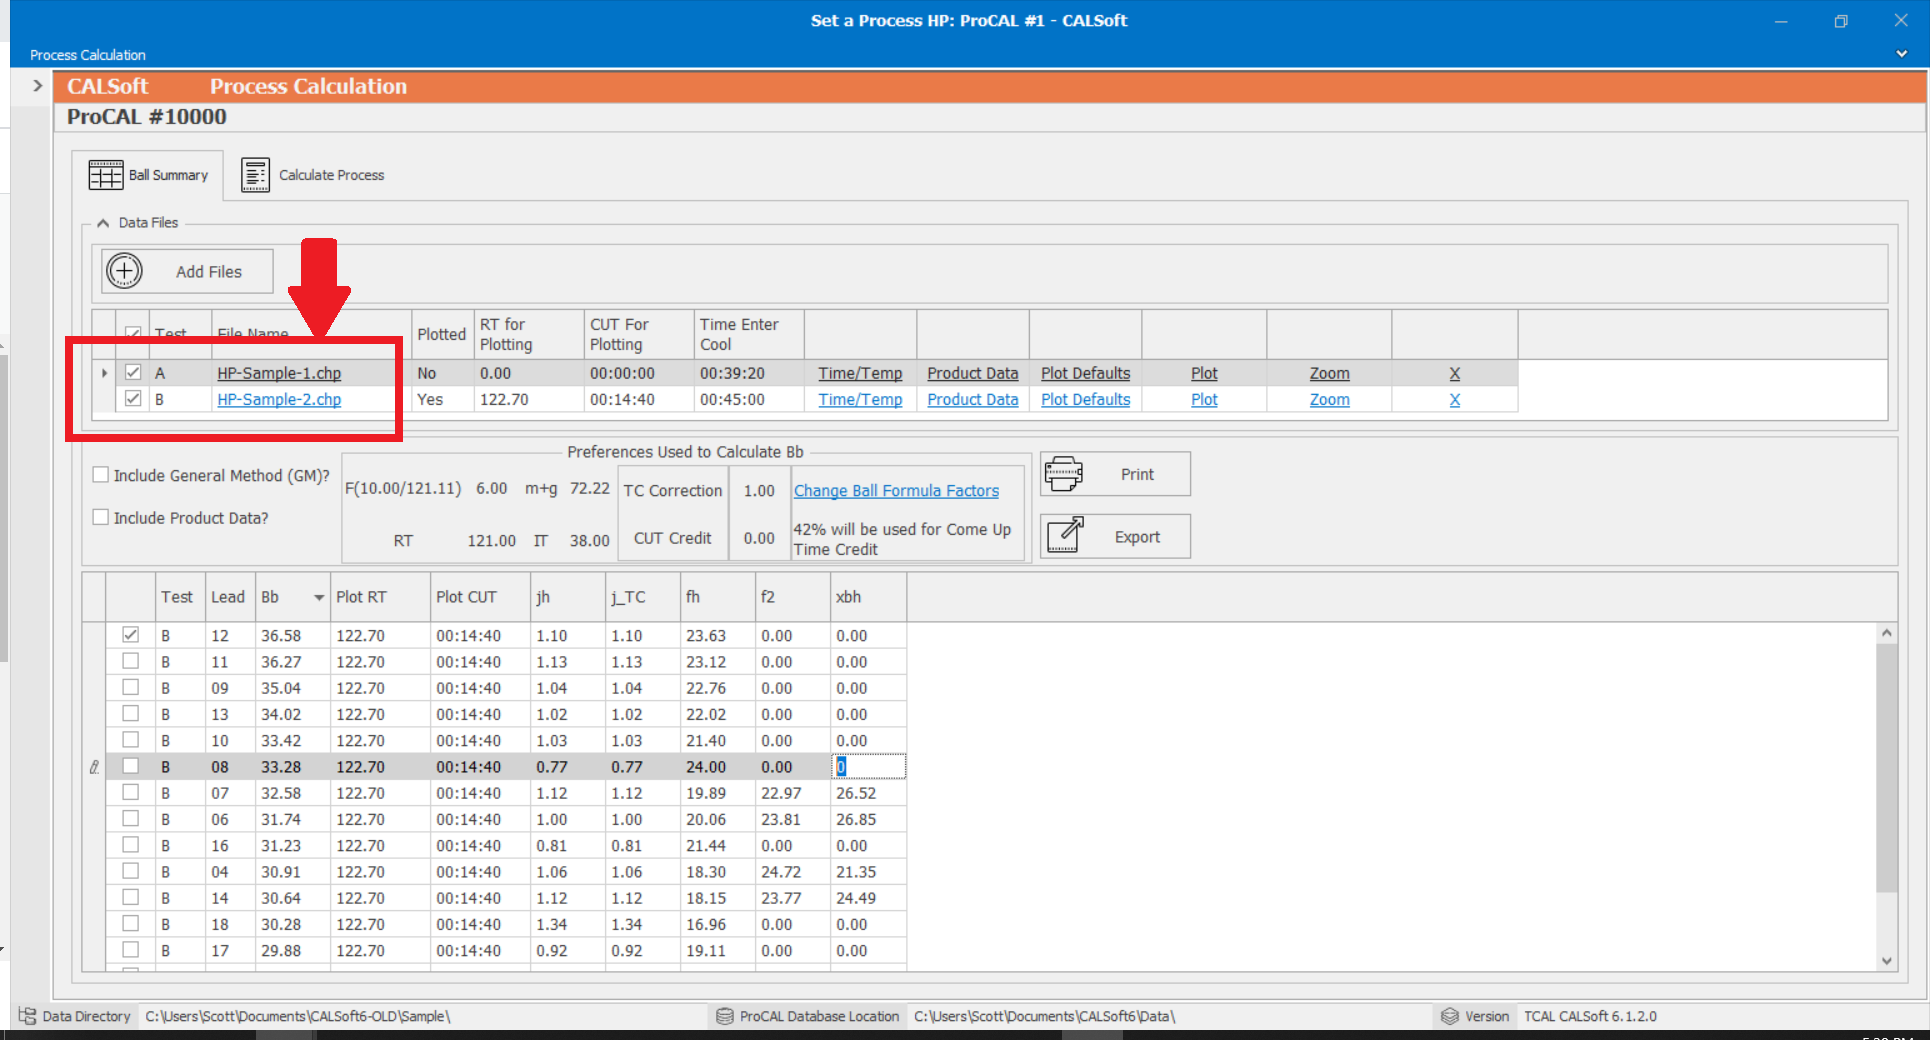Click the Add Files button

click(x=187, y=271)
